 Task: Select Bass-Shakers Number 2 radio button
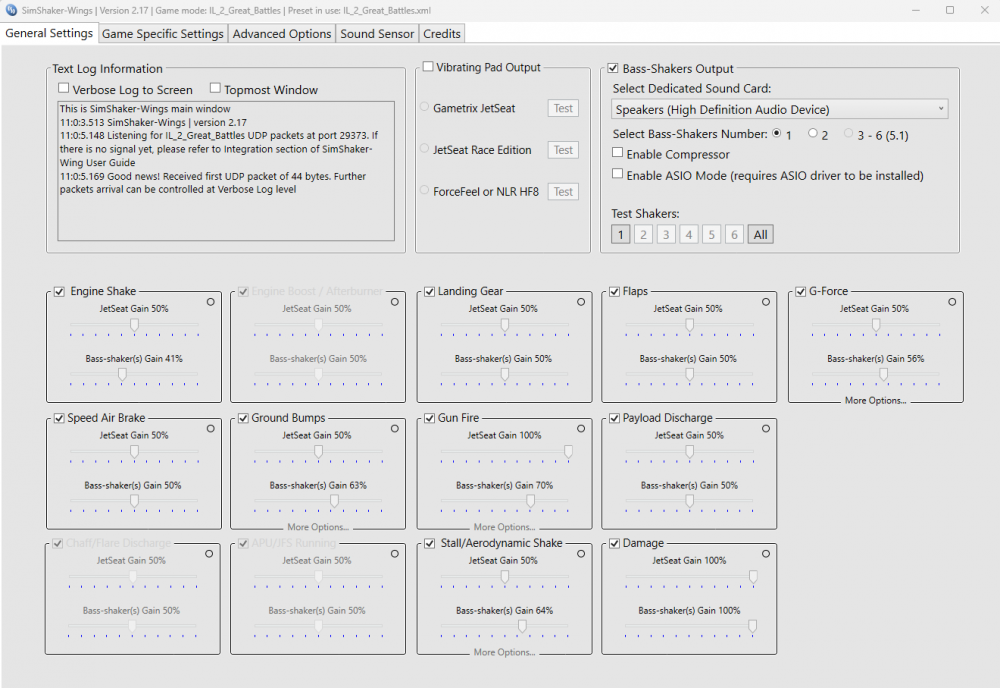(811, 134)
